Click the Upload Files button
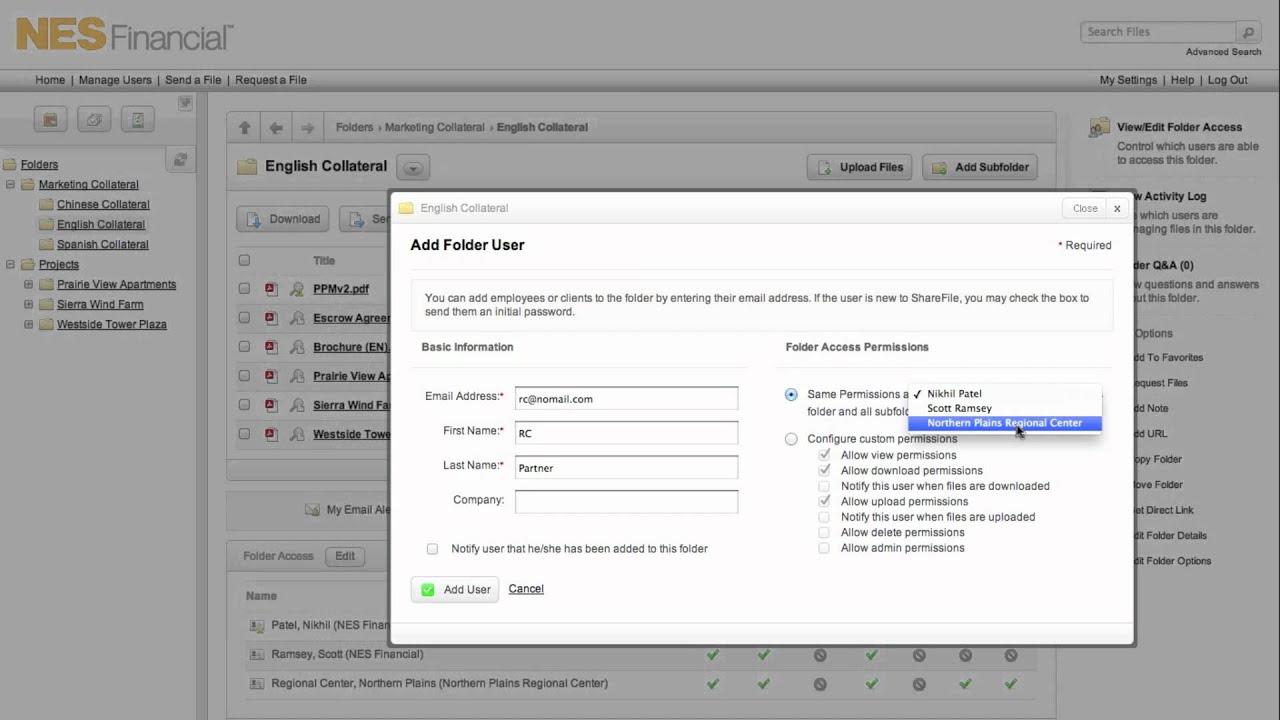 tap(861, 168)
